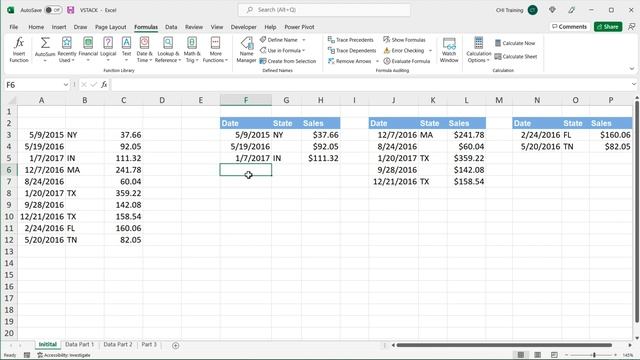Click Create from Selection
The image size is (640, 360).
pos(288,61)
